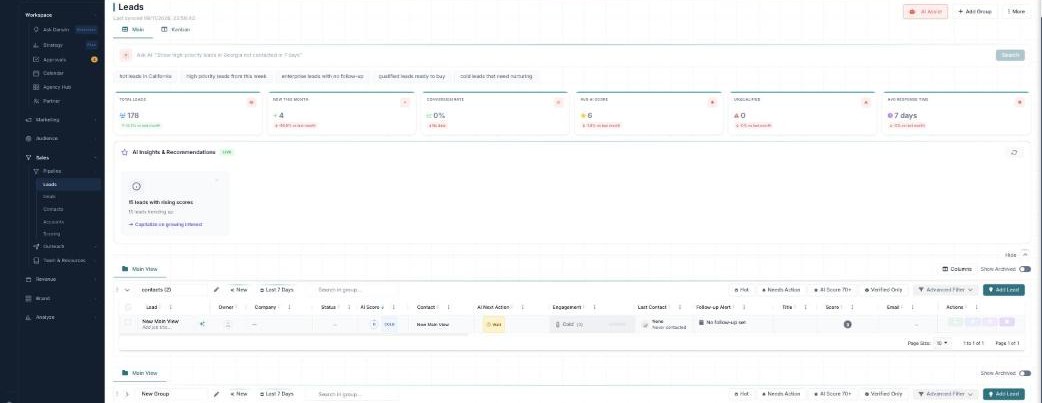The width and height of the screenshot is (1042, 403).
Task: Click the Total Leads card icon
Action: pos(251,102)
